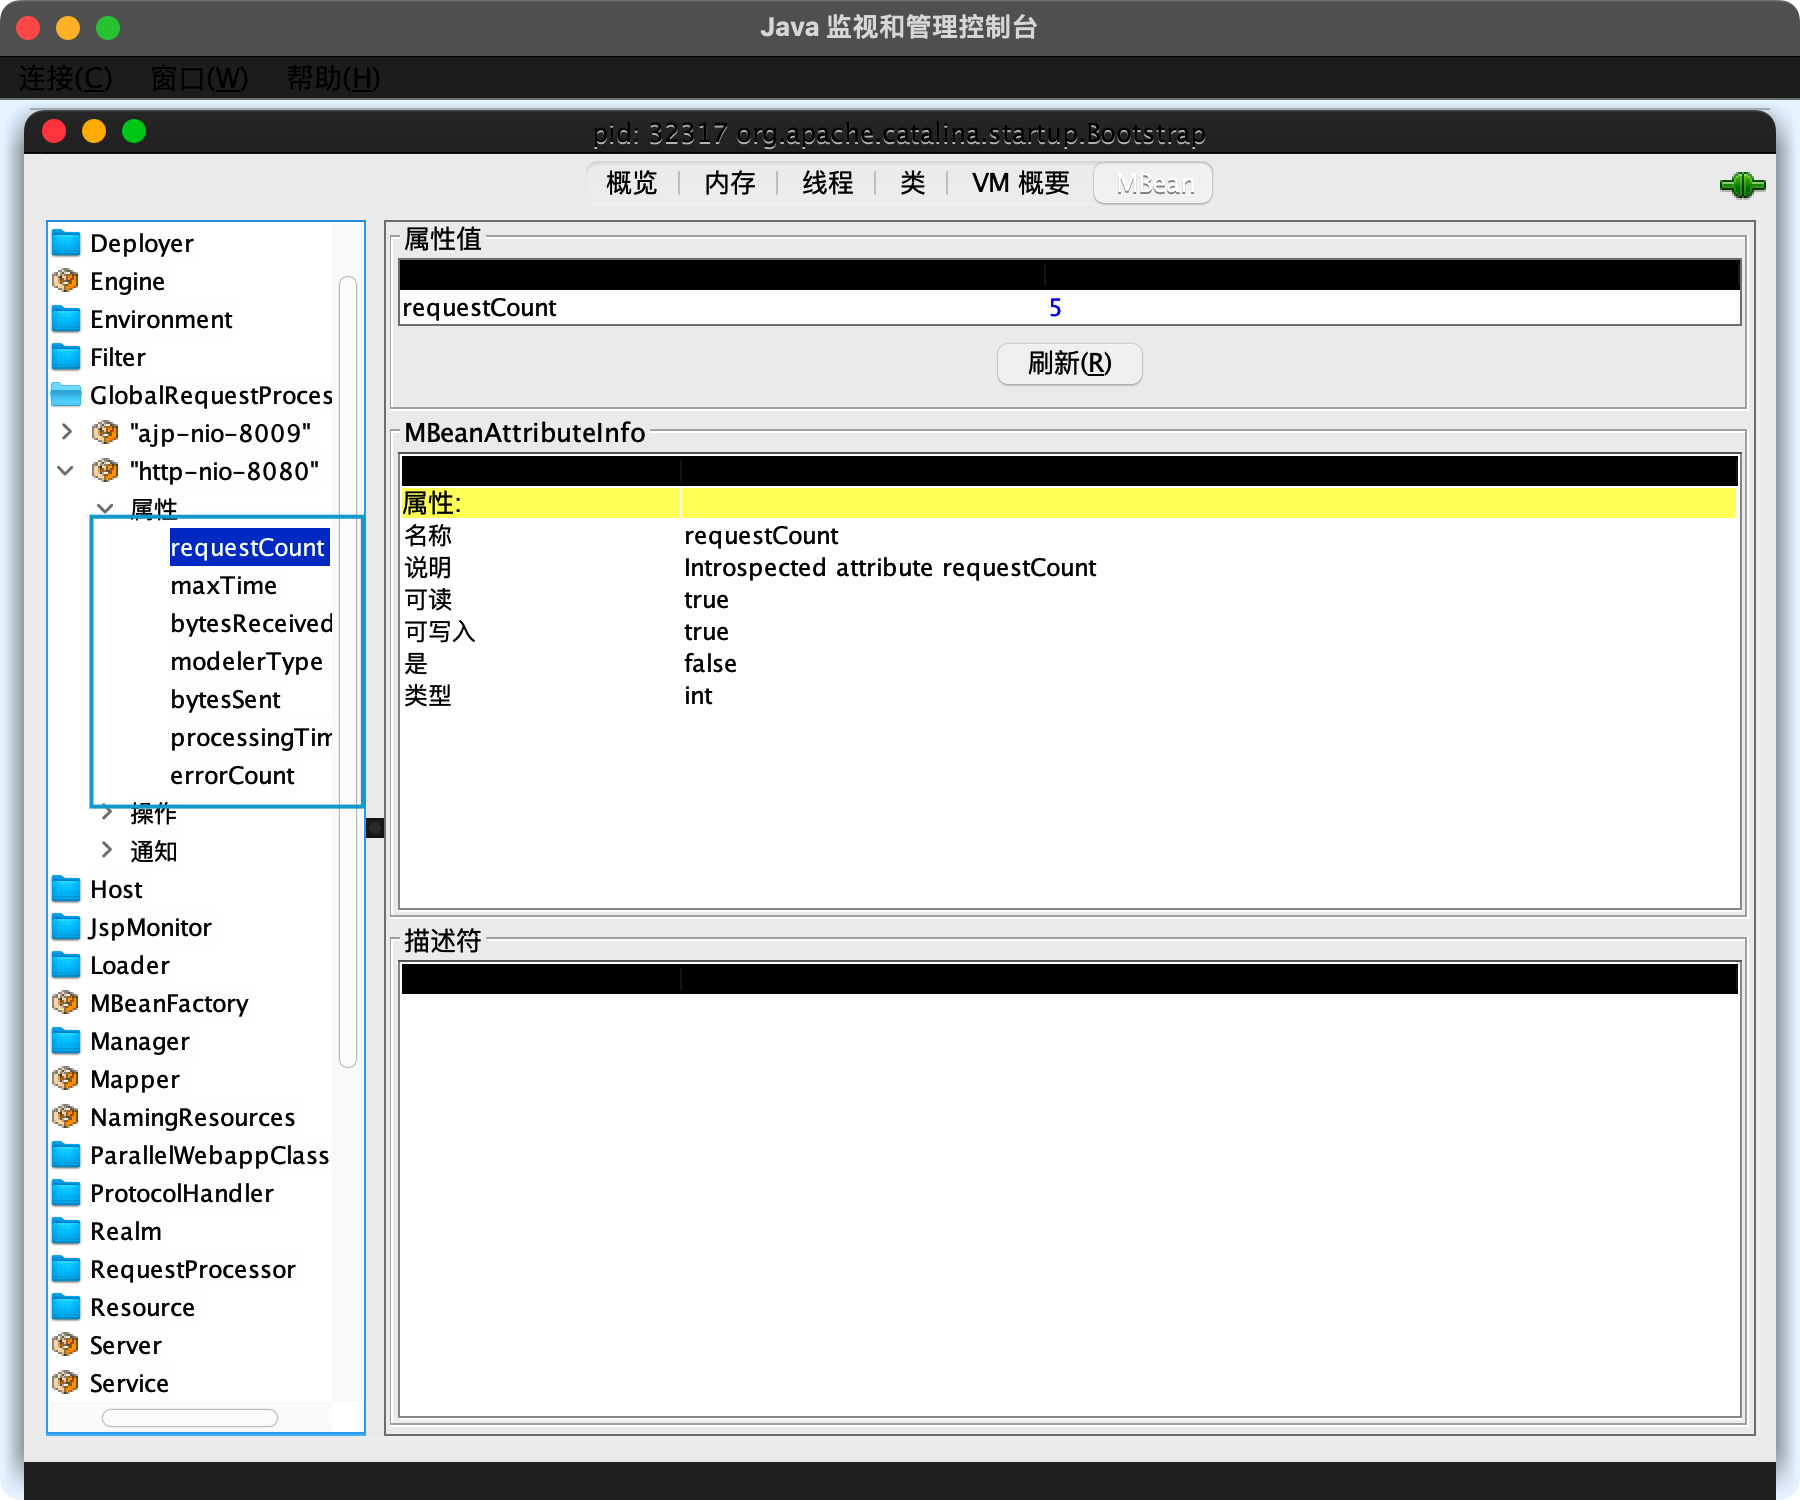This screenshot has height=1500, width=1800.
Task: Open the 连接(C) menu
Action: pyautogui.click(x=65, y=78)
